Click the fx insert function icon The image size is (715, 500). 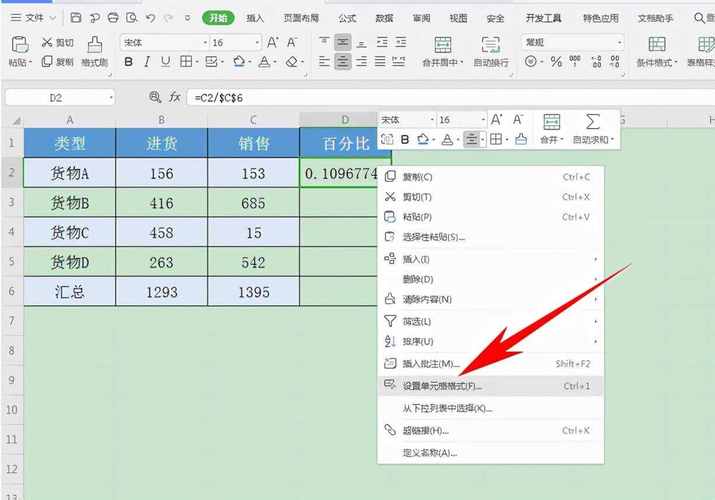(175, 97)
